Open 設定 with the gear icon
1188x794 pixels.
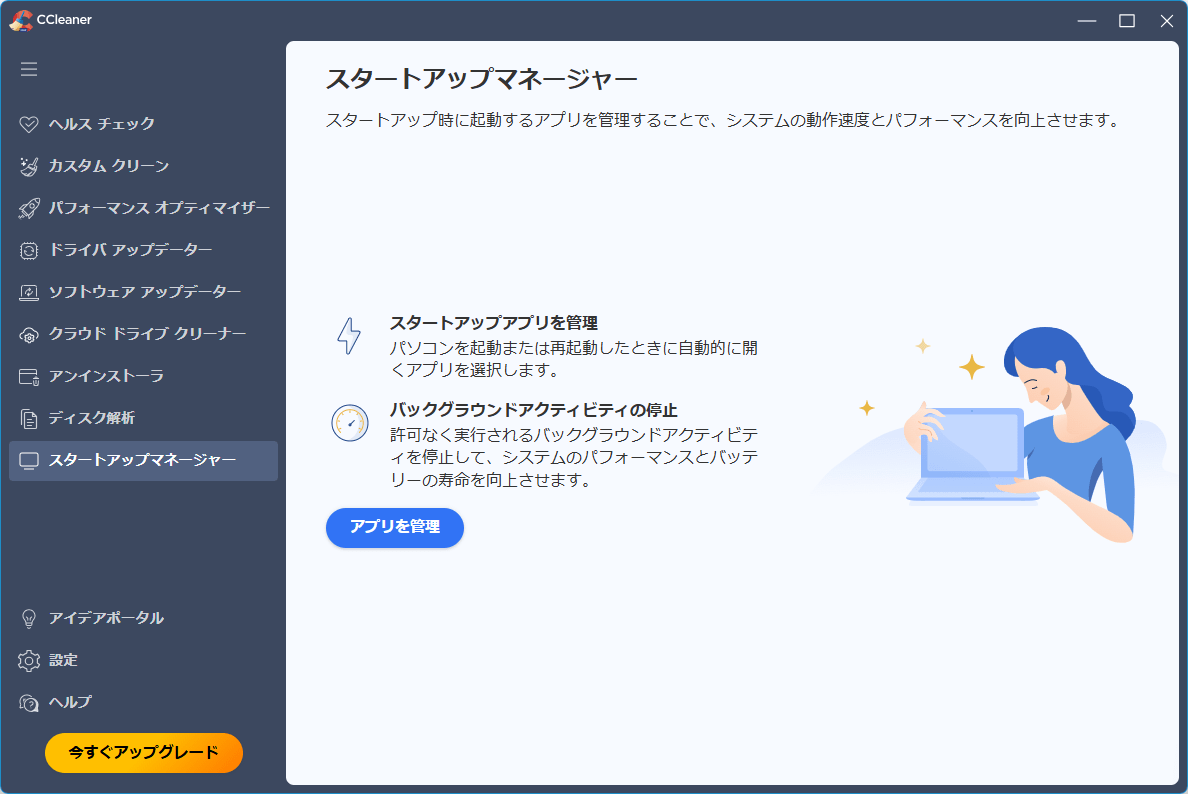click(x=63, y=660)
